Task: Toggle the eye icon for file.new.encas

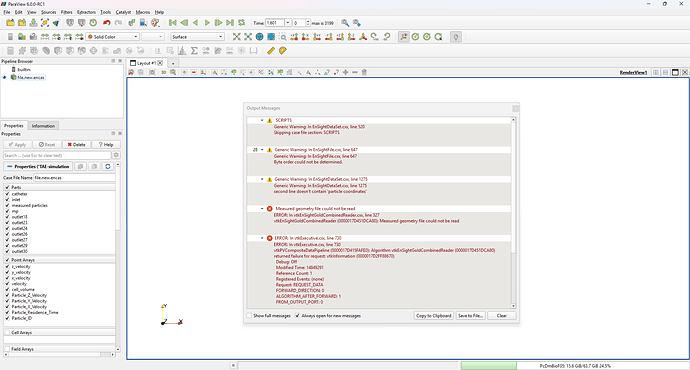Action: point(5,77)
